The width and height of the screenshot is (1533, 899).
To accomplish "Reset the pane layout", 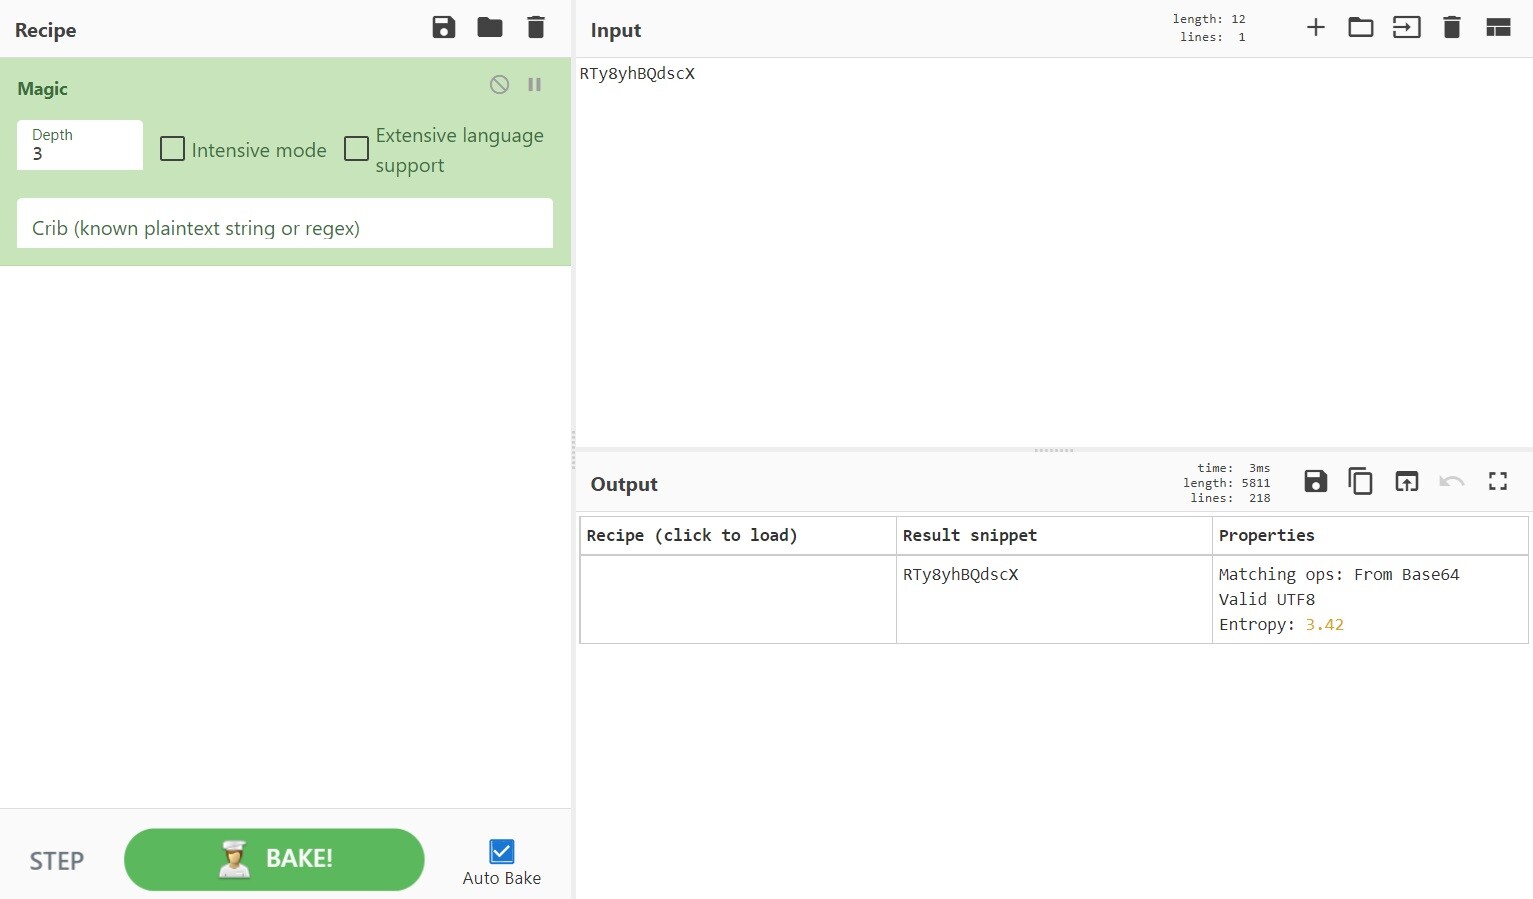I will tap(1498, 28).
